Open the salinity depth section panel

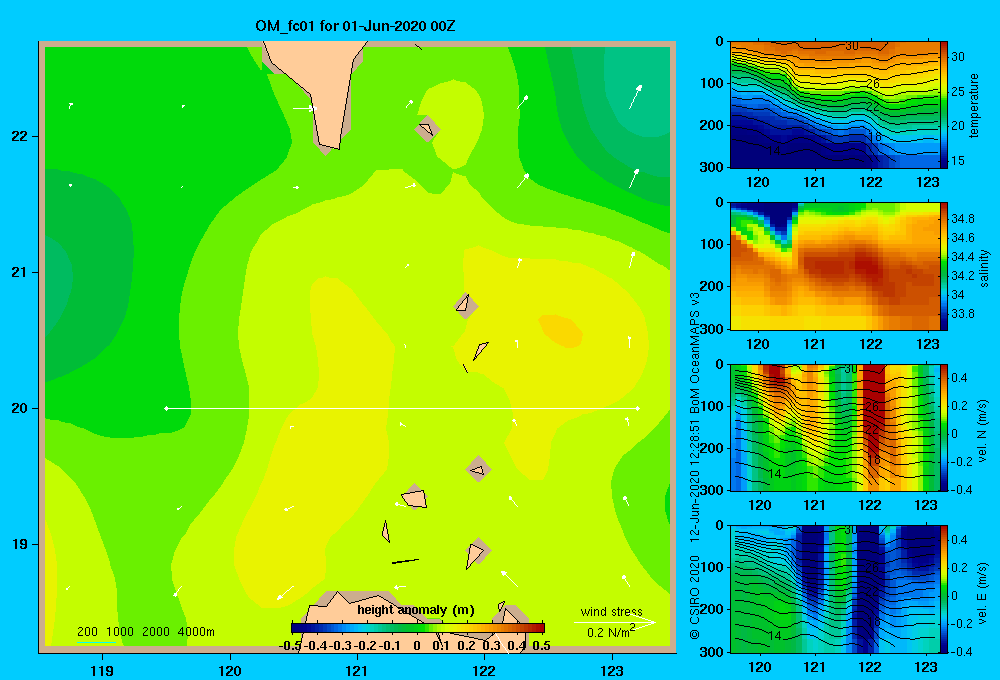coord(835,266)
